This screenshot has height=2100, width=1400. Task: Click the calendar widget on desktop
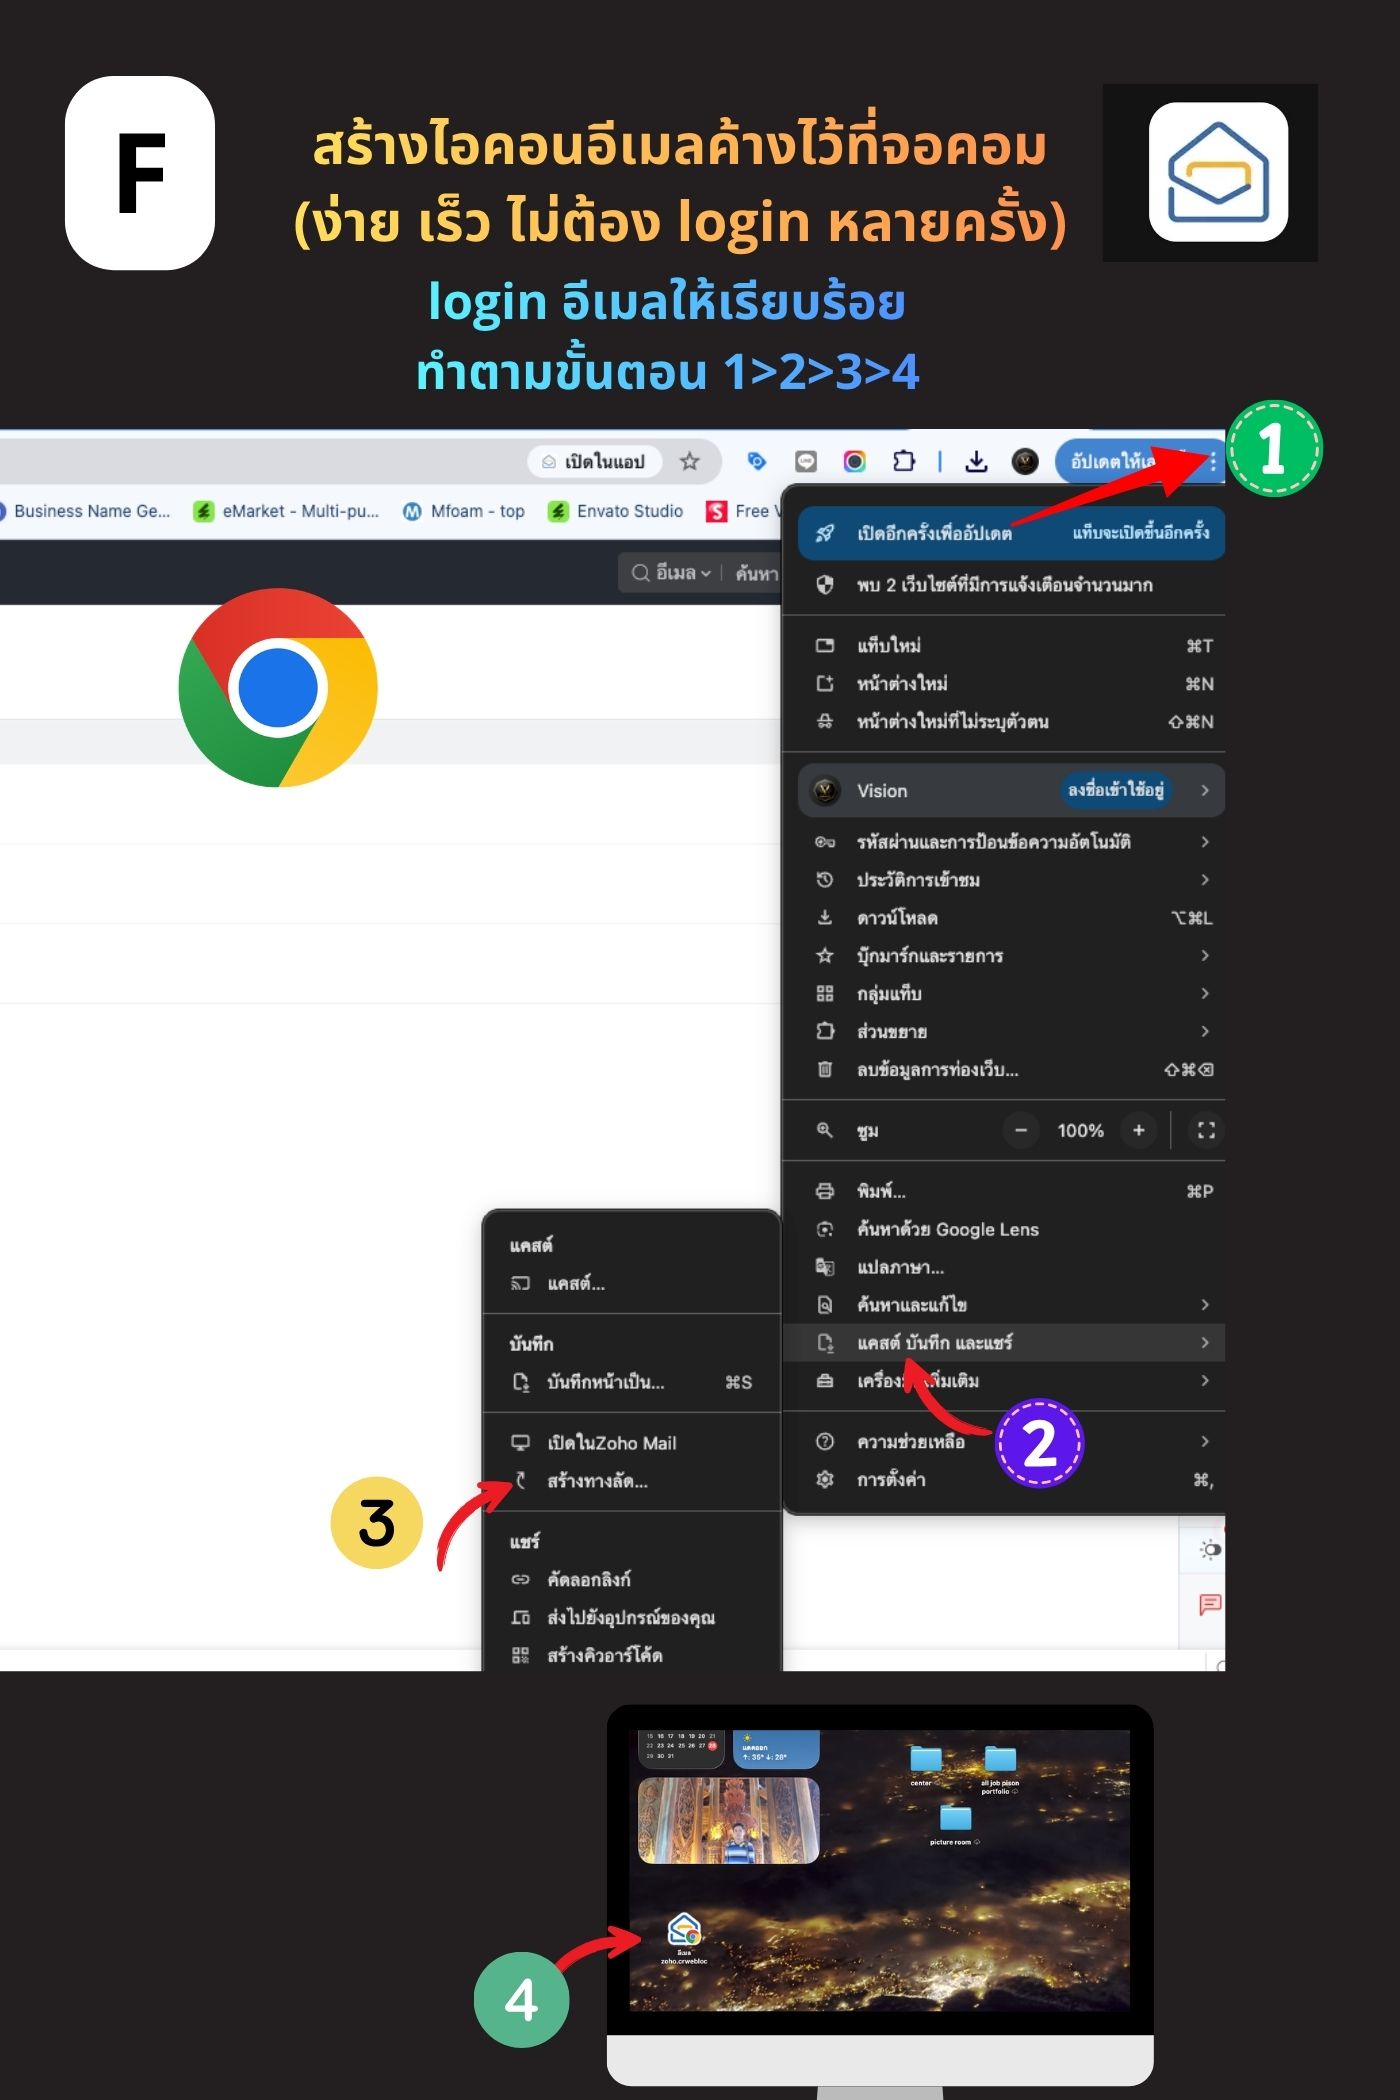tap(681, 1750)
